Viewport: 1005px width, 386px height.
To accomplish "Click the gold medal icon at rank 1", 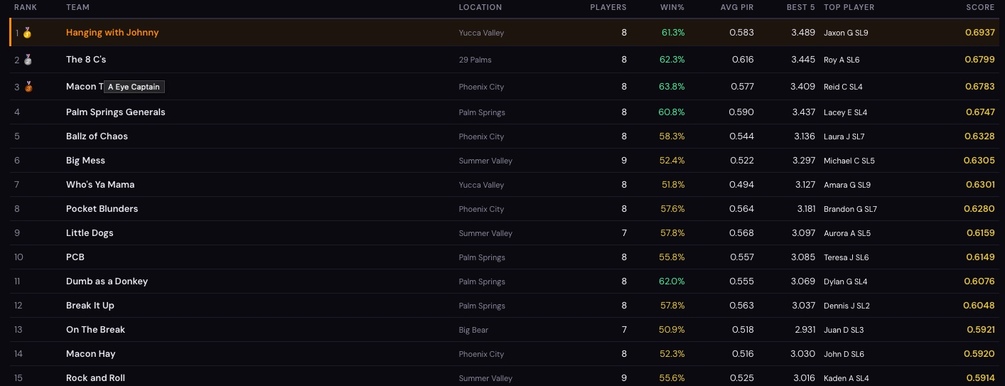I will (27, 33).
